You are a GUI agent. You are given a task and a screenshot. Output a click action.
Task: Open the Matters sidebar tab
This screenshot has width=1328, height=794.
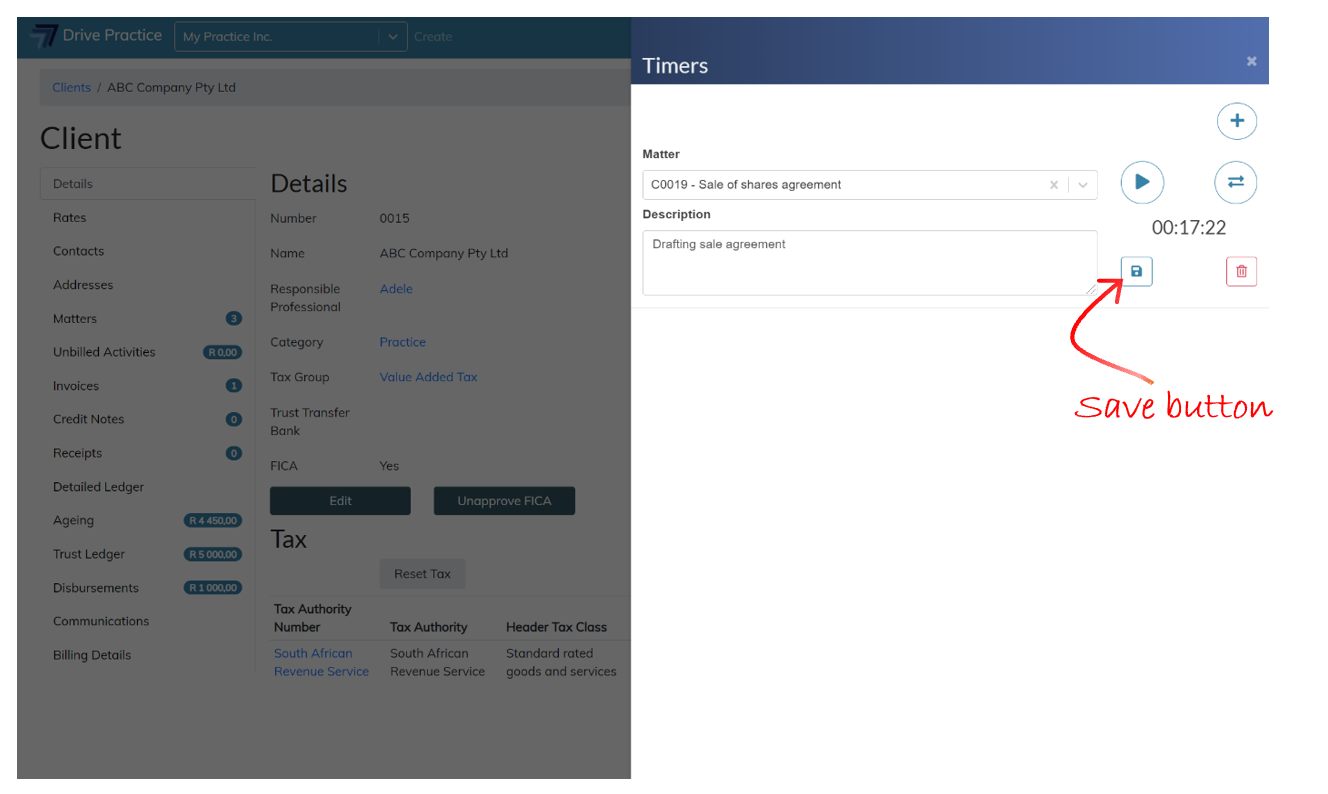(147, 319)
